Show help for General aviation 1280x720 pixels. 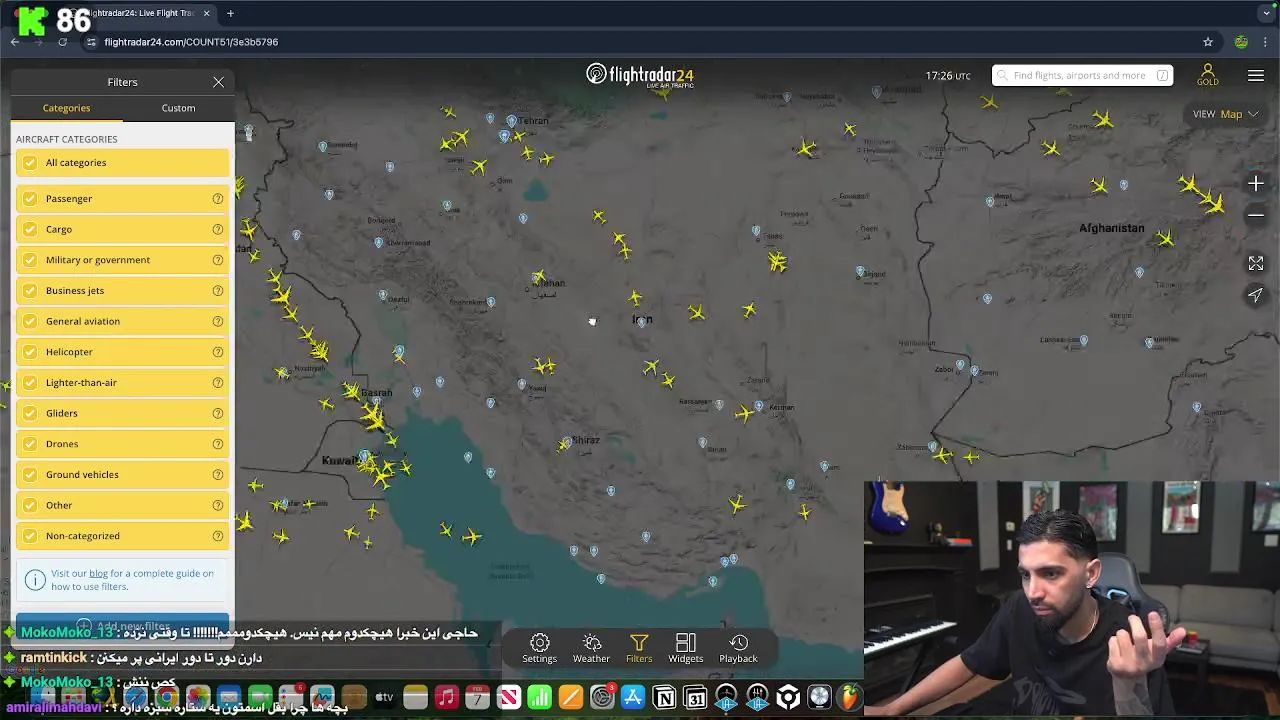217,321
